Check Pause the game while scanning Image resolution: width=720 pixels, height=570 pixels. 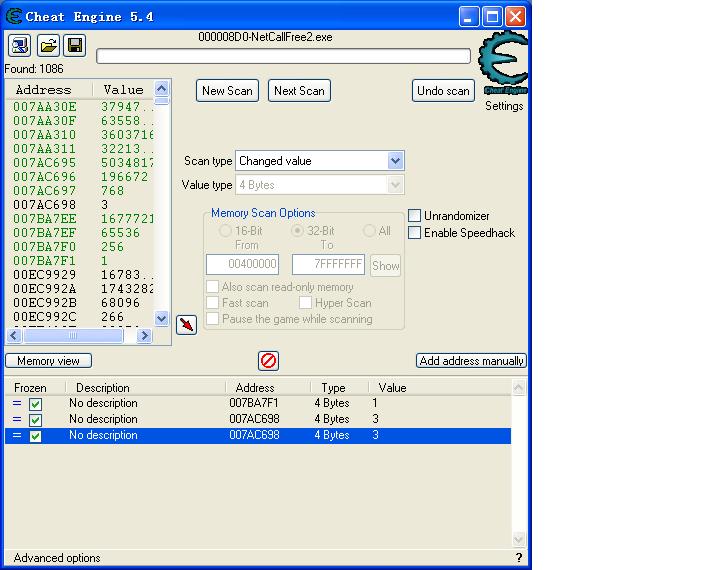point(212,319)
